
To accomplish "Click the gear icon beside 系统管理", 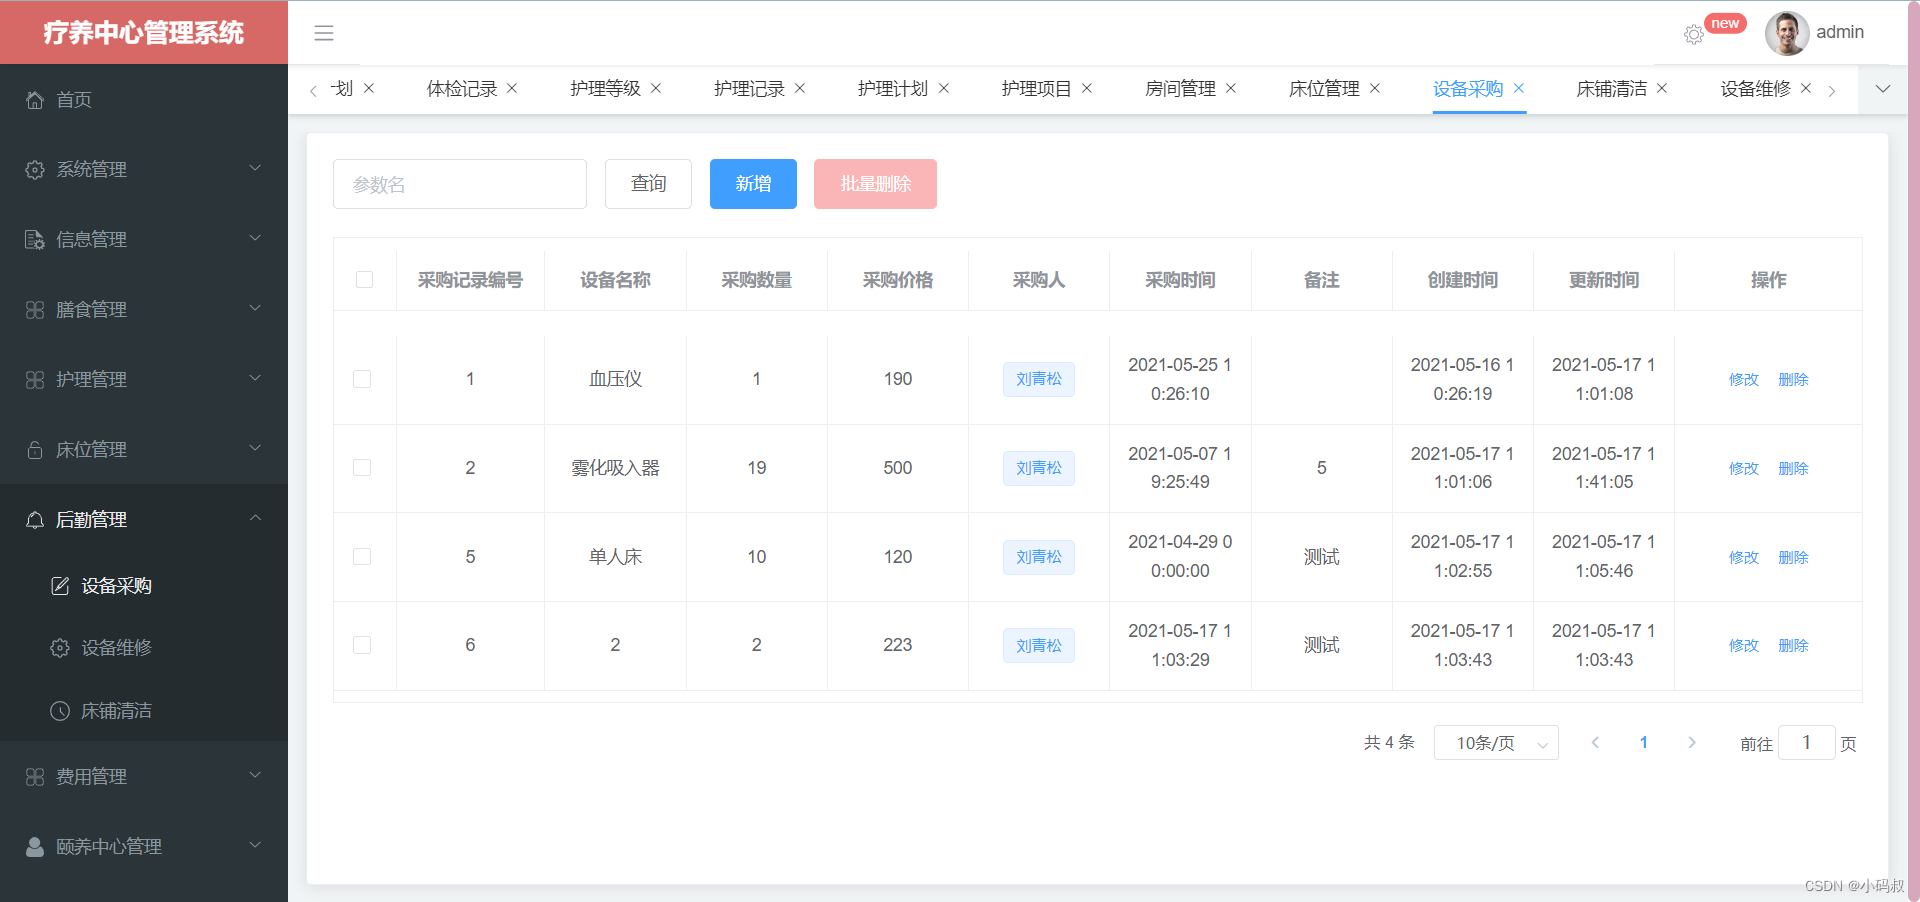I will pos(35,170).
